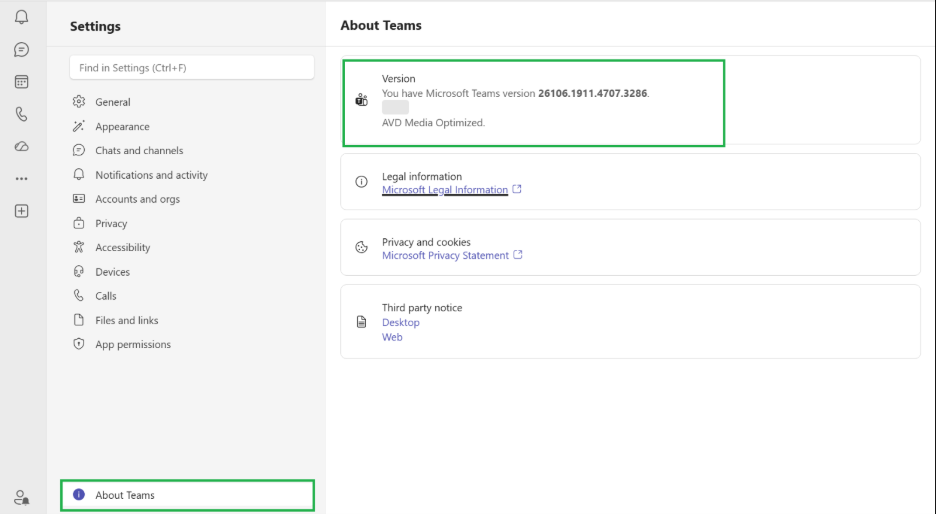Click the Files and links document icon
The width and height of the screenshot is (936, 514).
click(x=79, y=320)
